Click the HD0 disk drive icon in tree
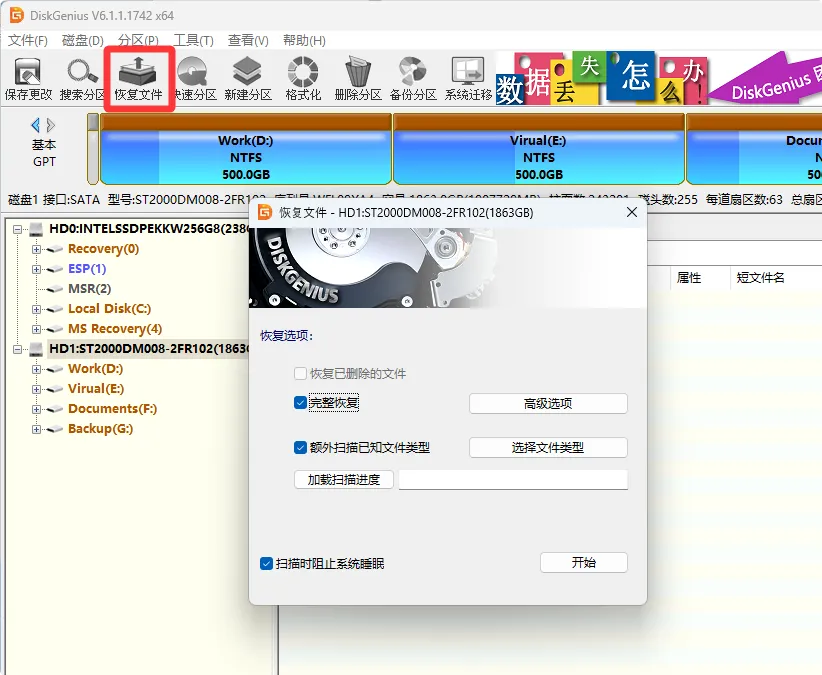The width and height of the screenshot is (822, 675). 36,228
